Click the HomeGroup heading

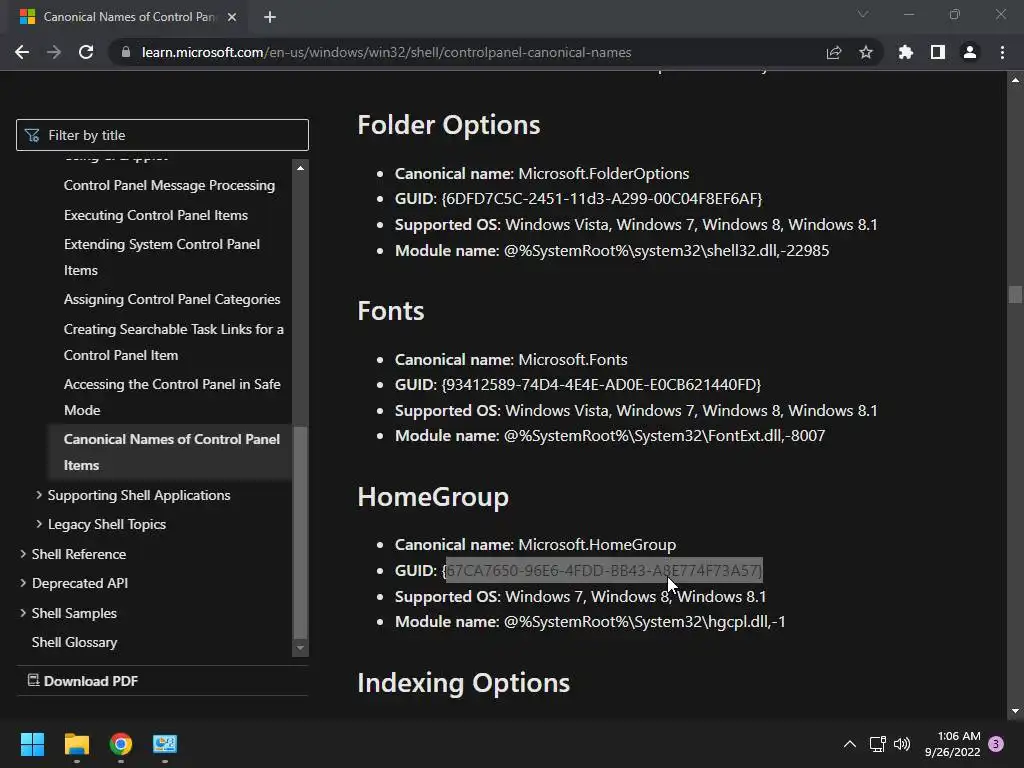click(433, 497)
